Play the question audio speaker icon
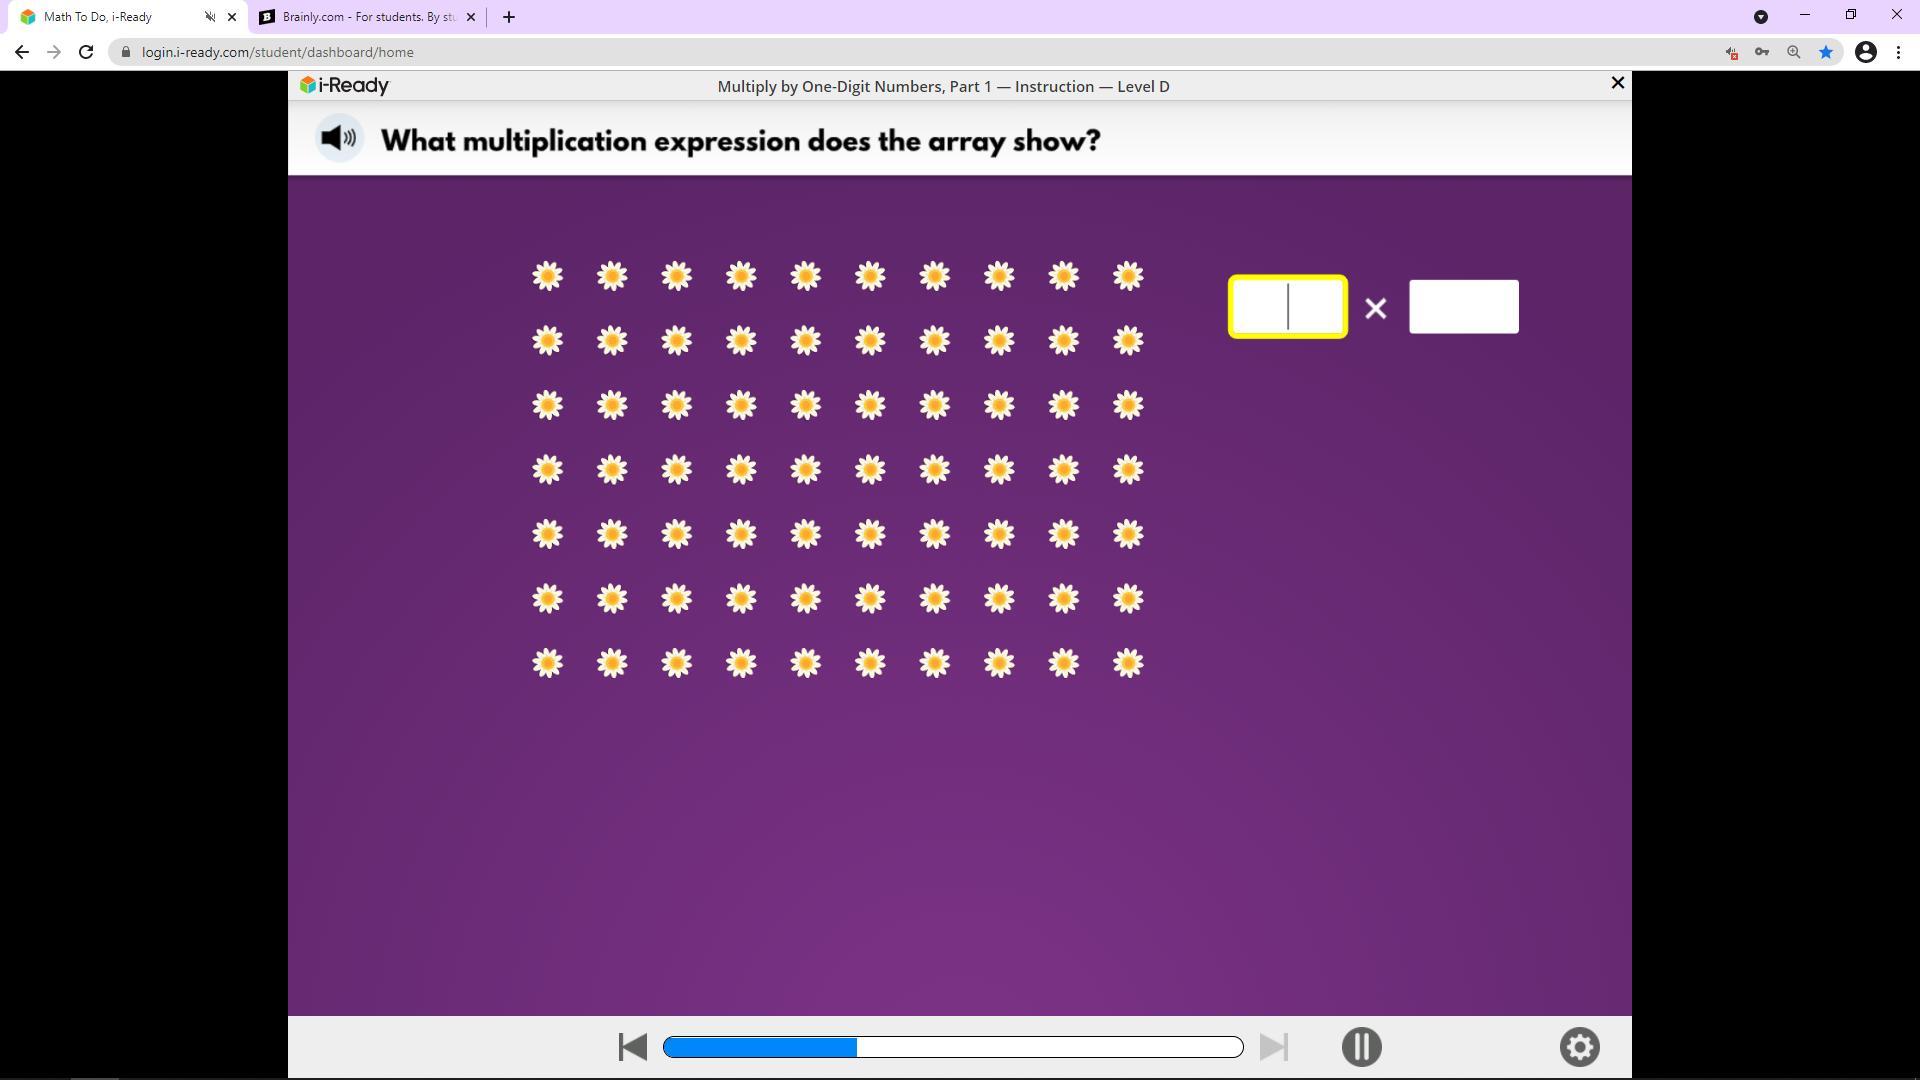 (339, 139)
